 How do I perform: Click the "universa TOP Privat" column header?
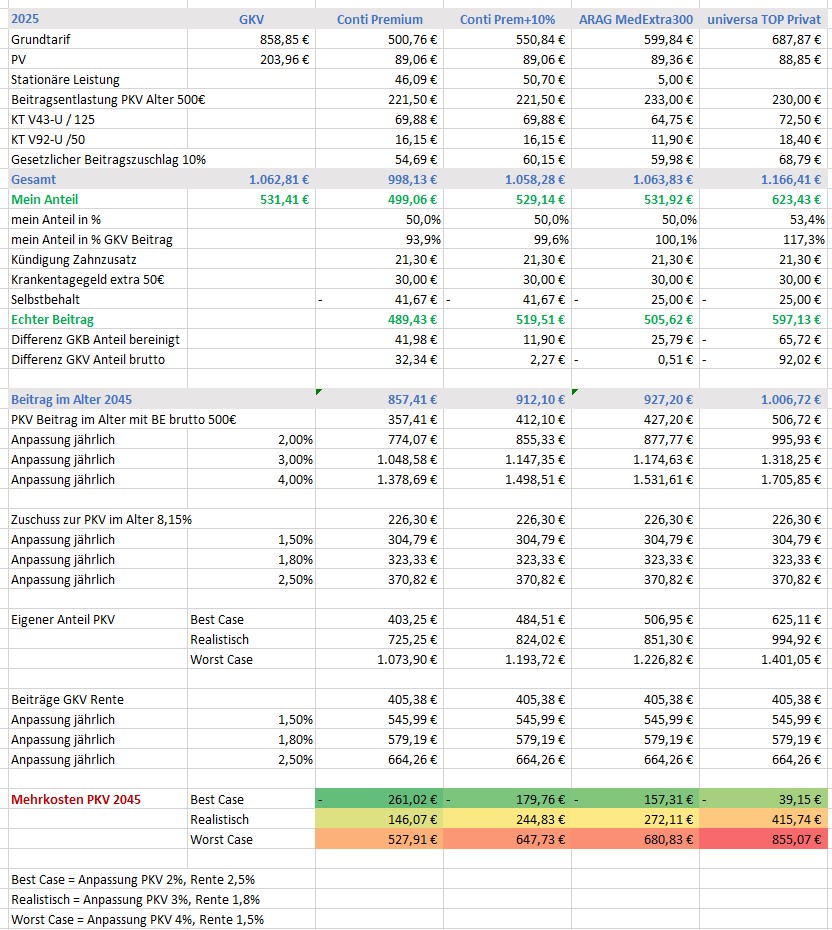coord(765,19)
